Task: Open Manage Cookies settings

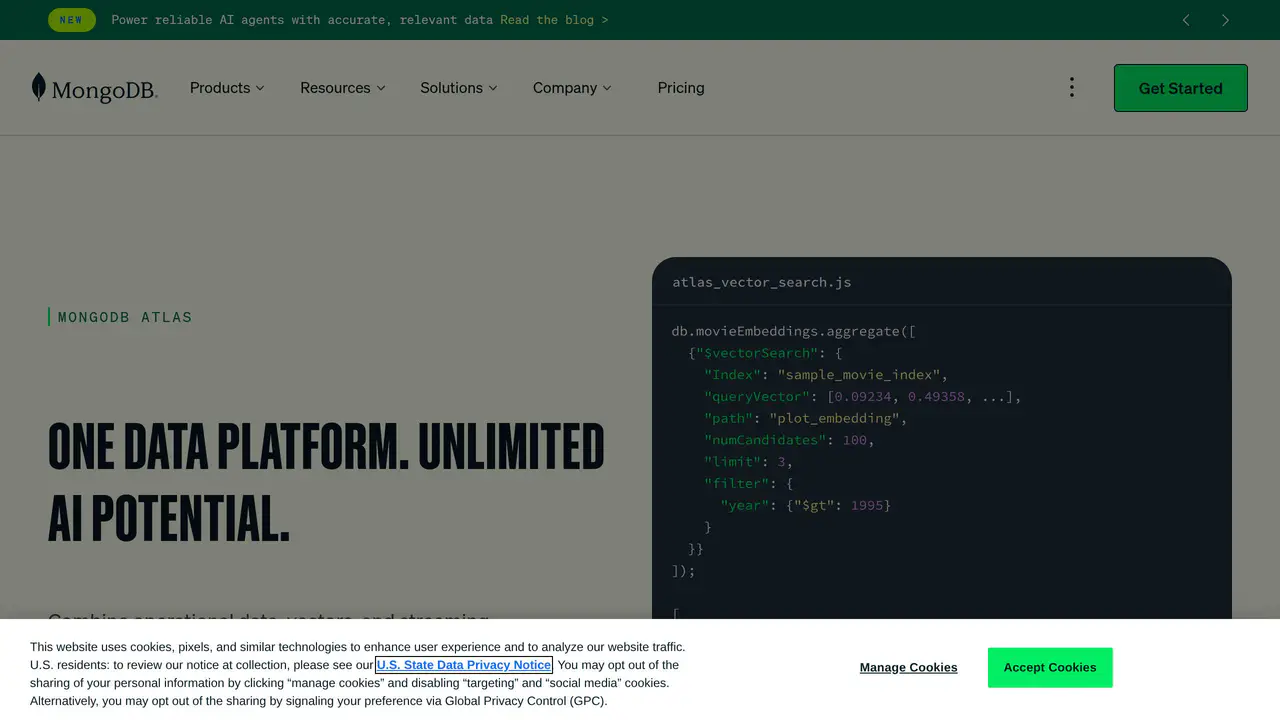Action: [x=908, y=667]
